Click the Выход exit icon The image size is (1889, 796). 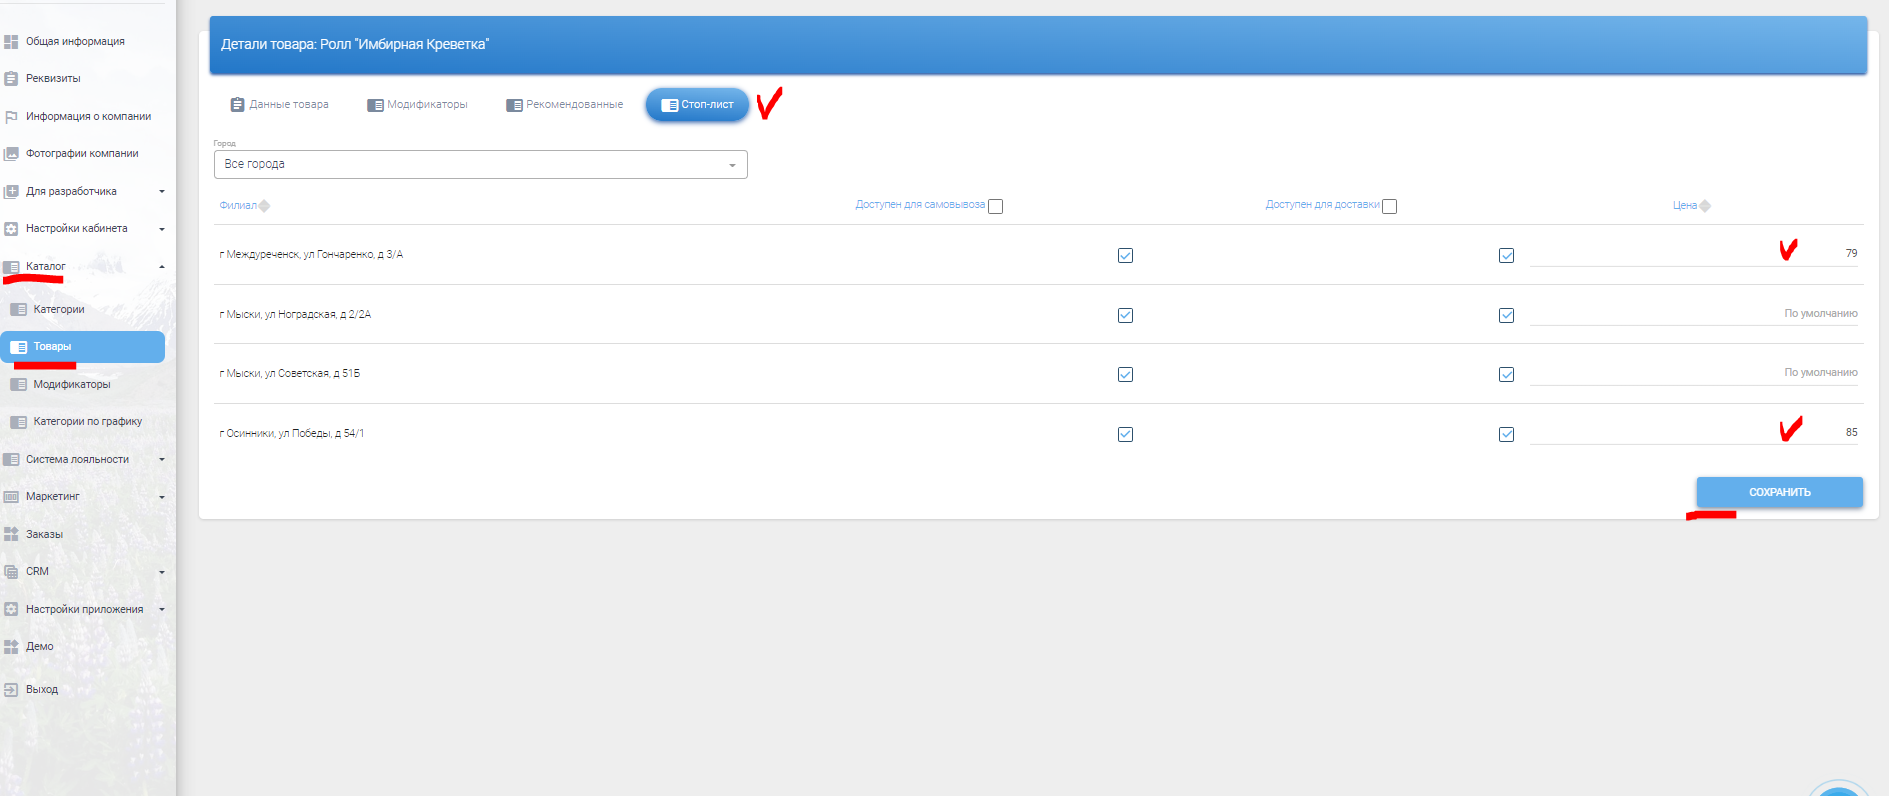click(x=11, y=690)
